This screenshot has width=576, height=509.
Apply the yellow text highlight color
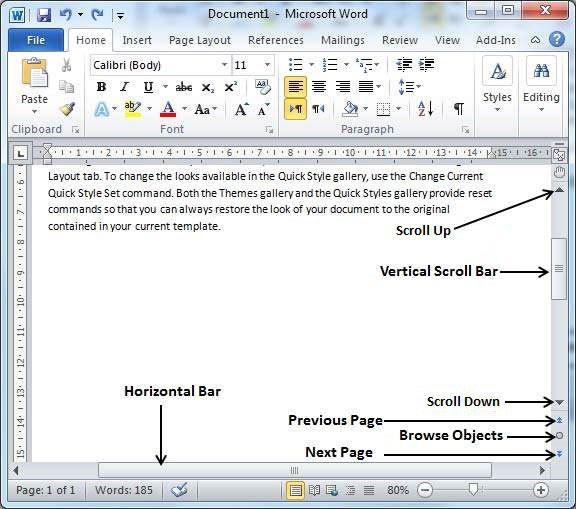[133, 109]
